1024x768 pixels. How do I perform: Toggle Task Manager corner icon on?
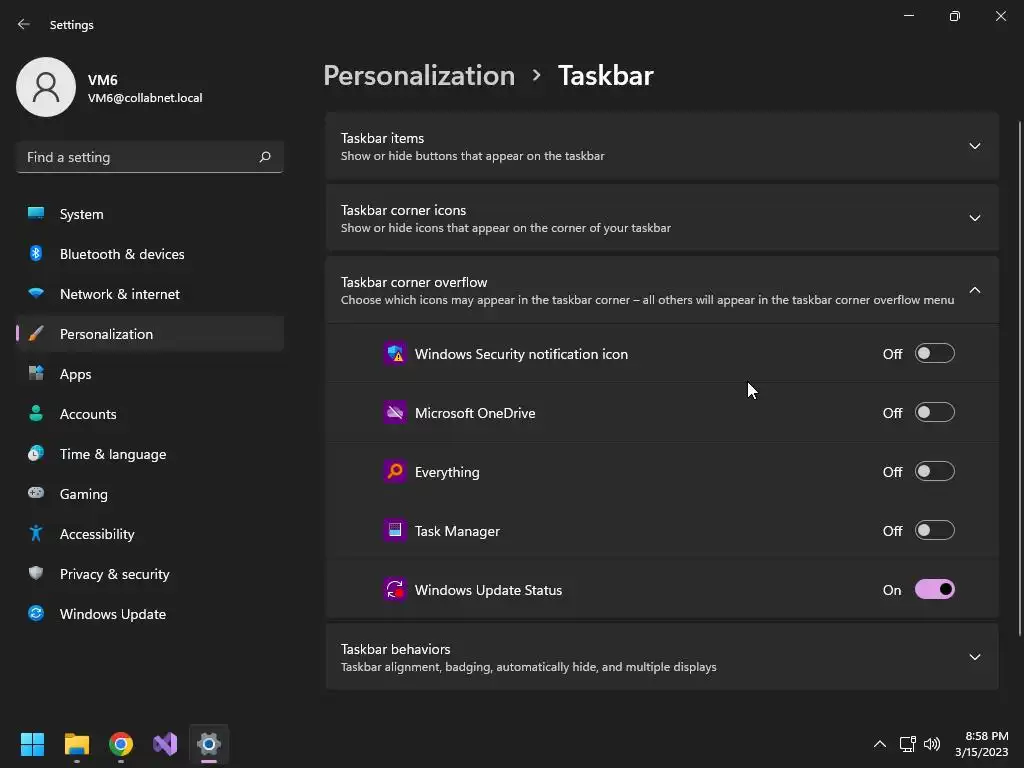(934, 531)
